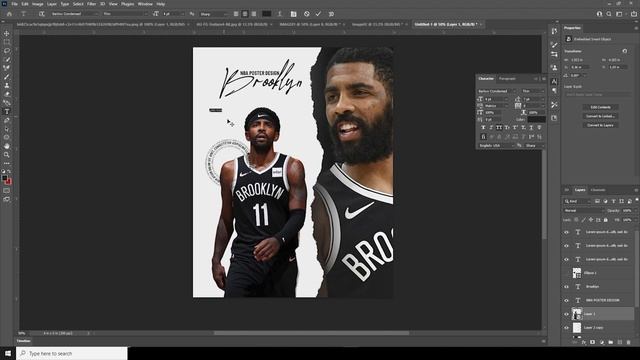Click the Edit Contents button
Viewport: 640px width, 360px height.
tap(600, 107)
